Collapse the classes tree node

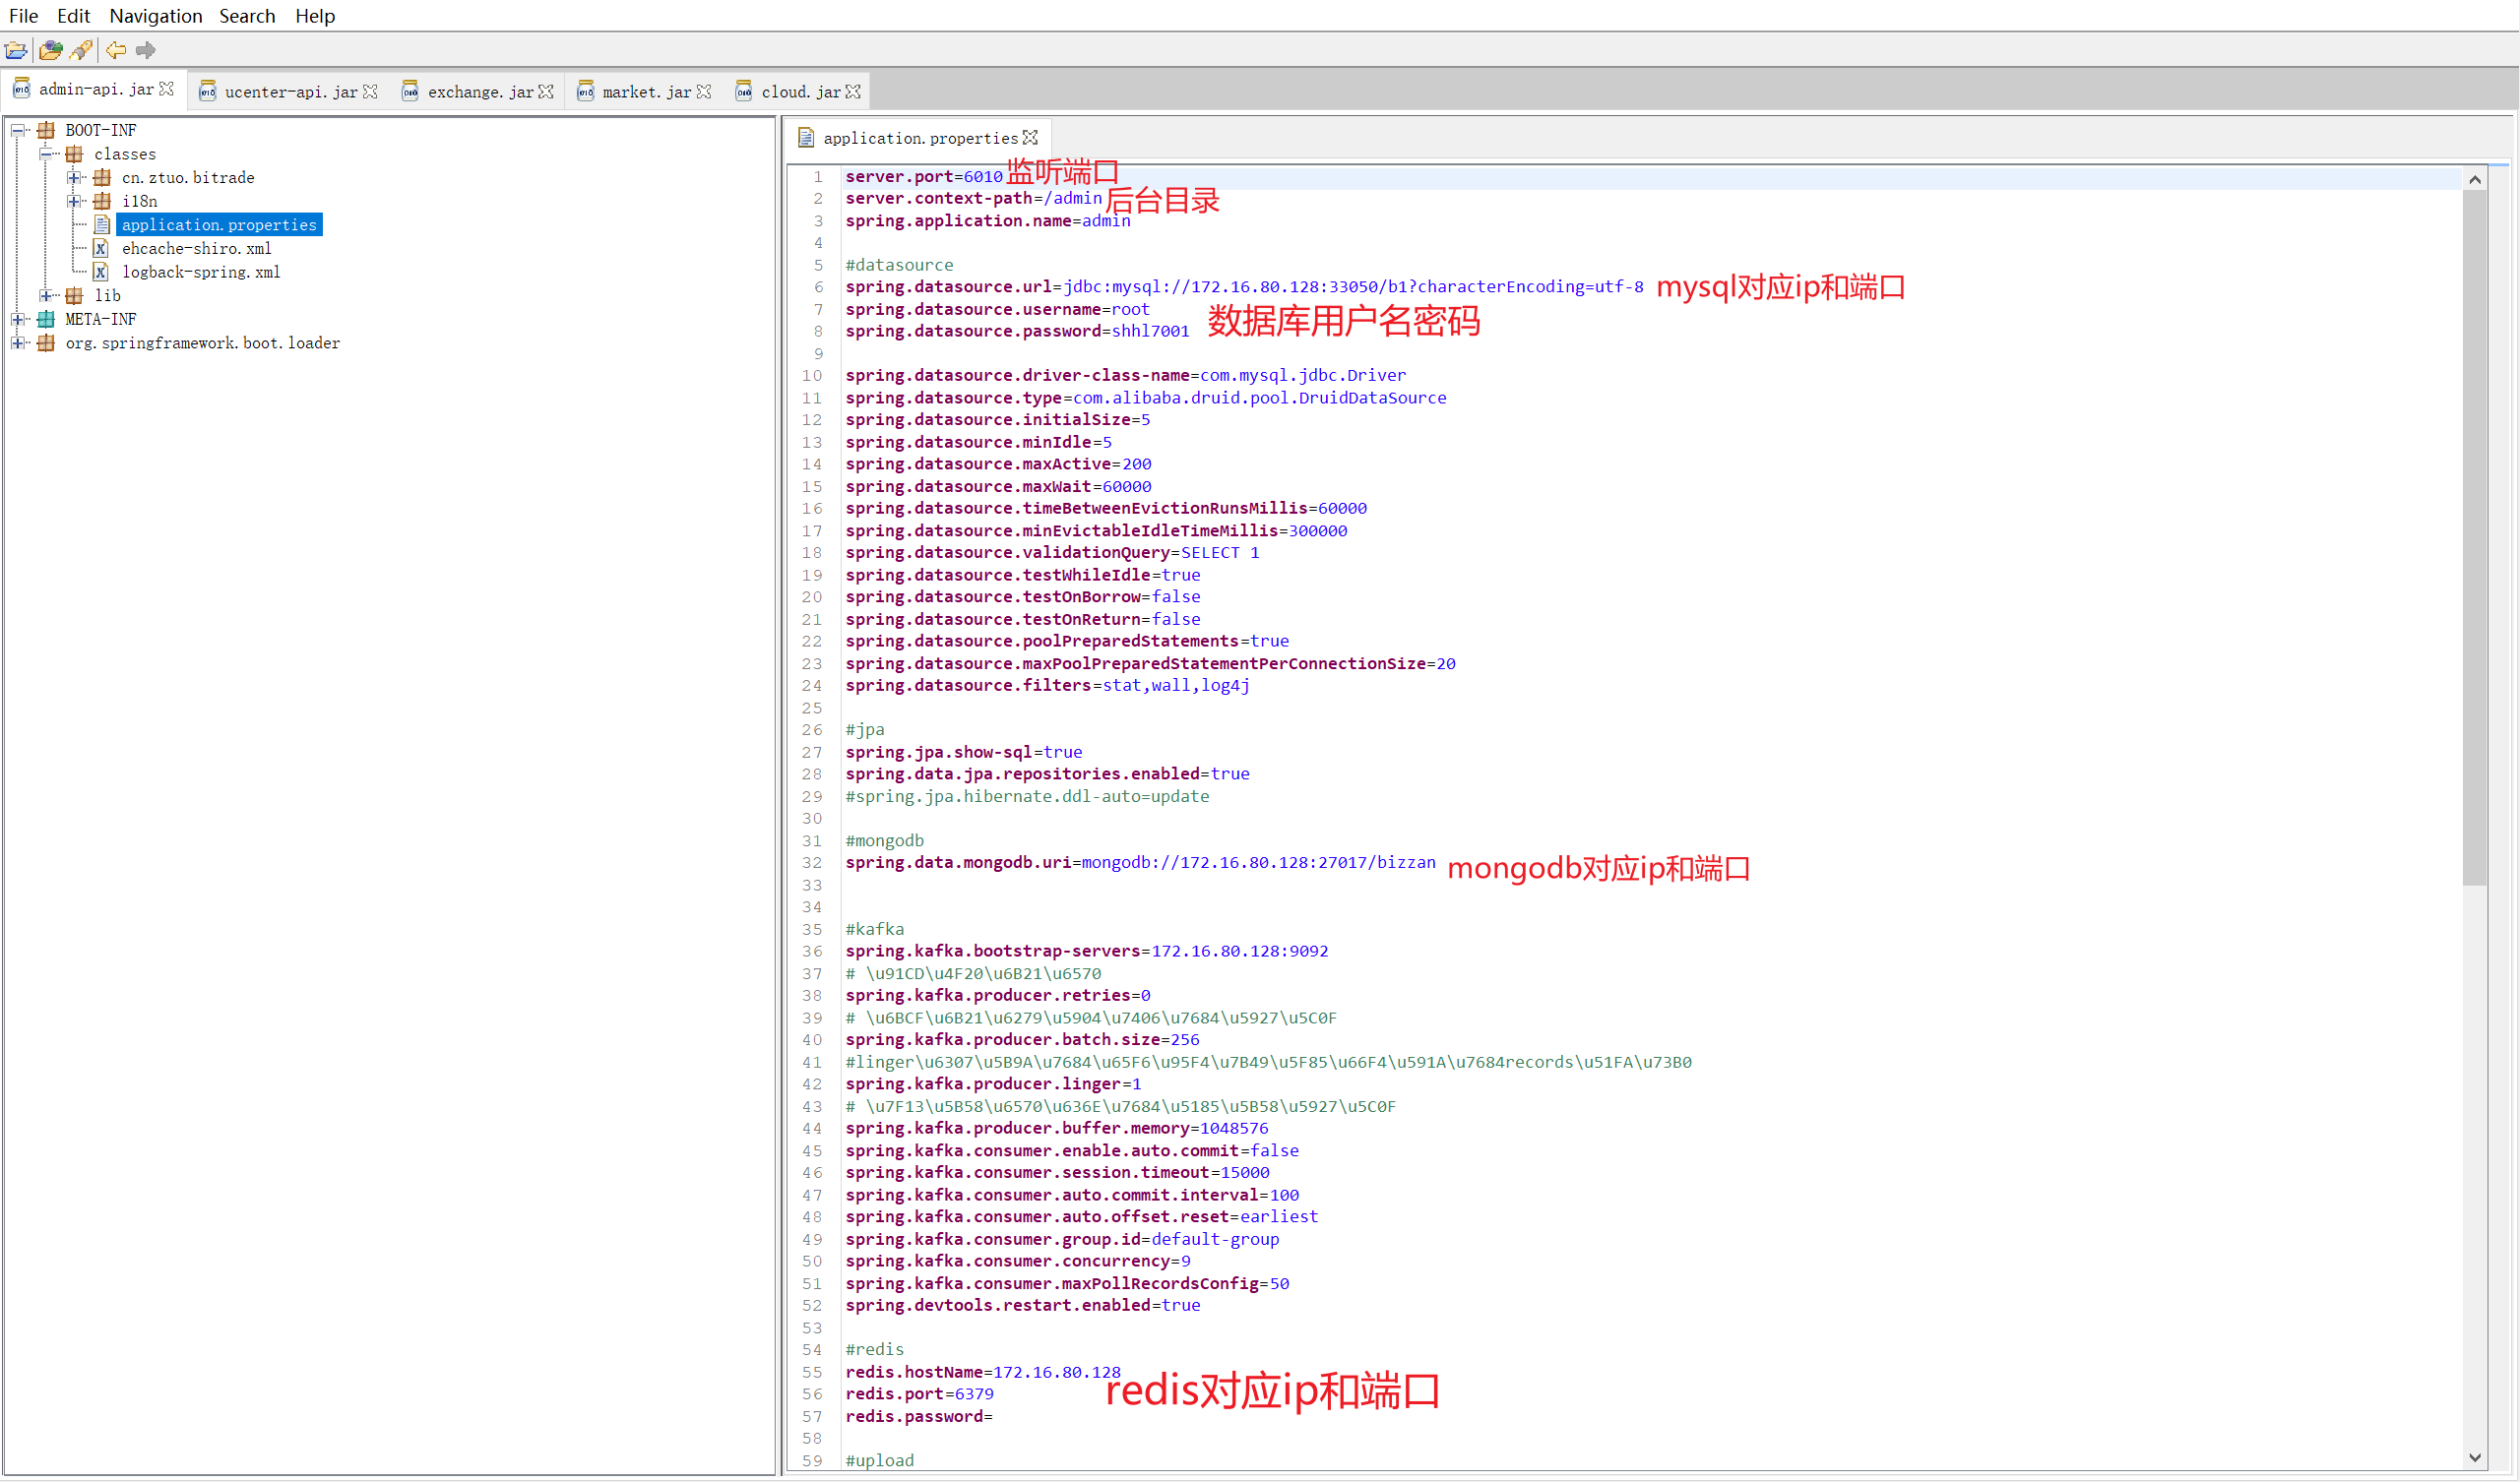(x=46, y=154)
